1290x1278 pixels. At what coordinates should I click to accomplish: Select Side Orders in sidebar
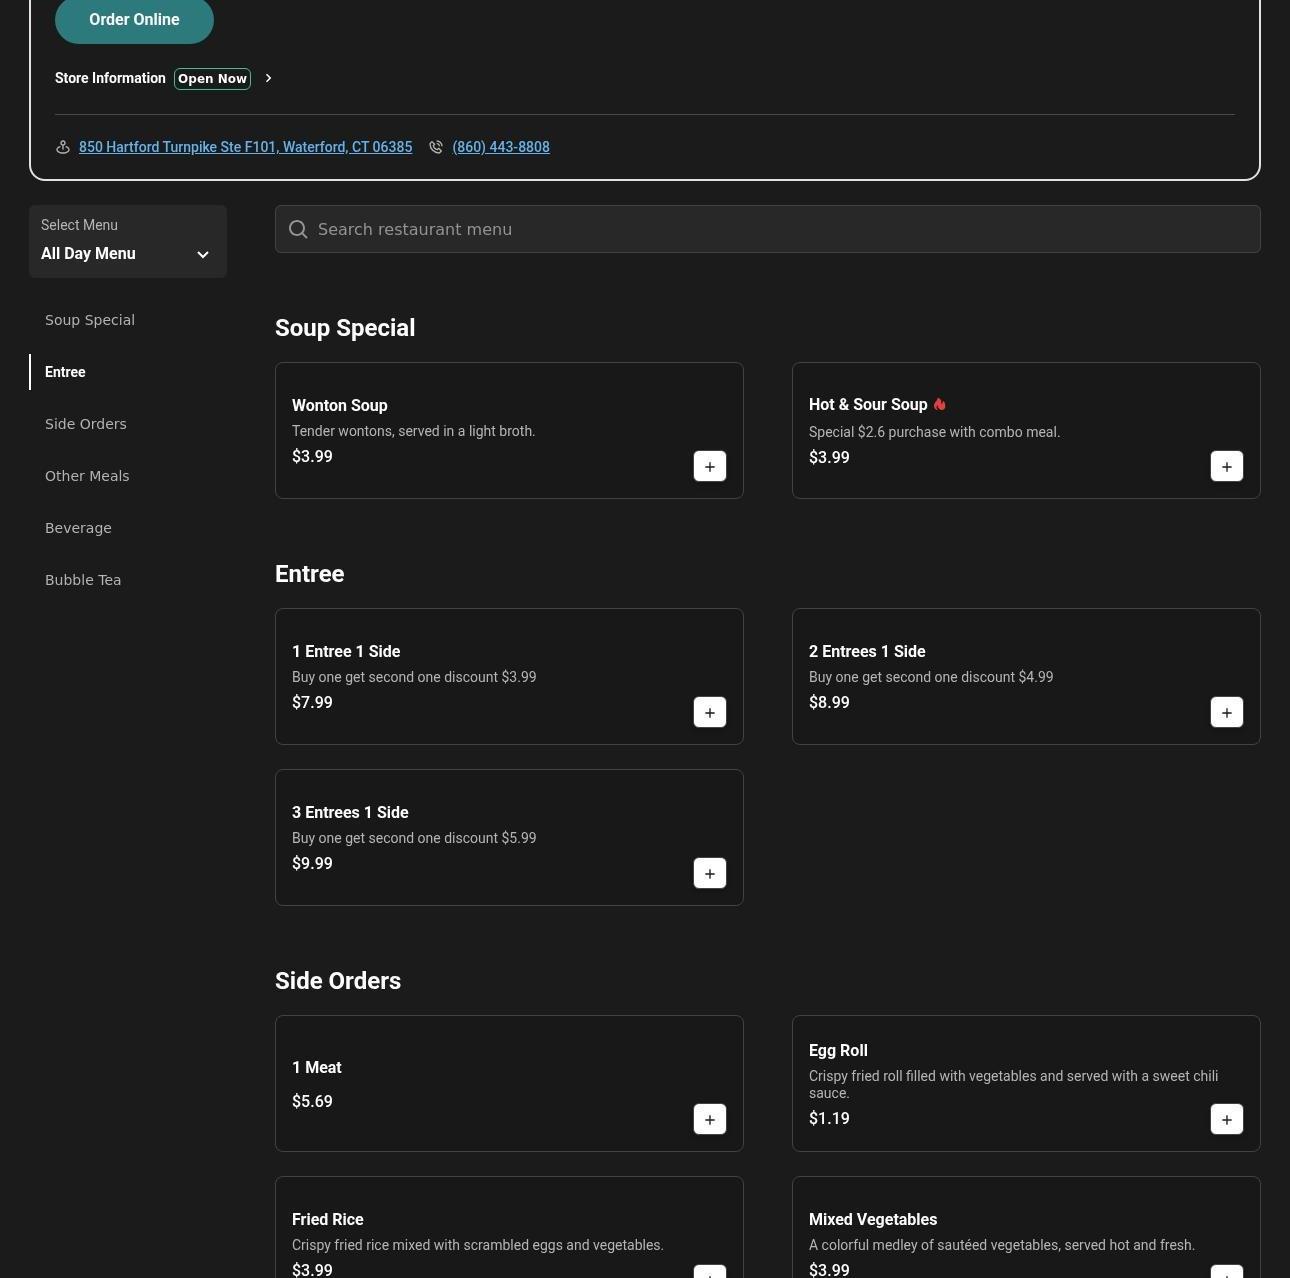point(86,424)
